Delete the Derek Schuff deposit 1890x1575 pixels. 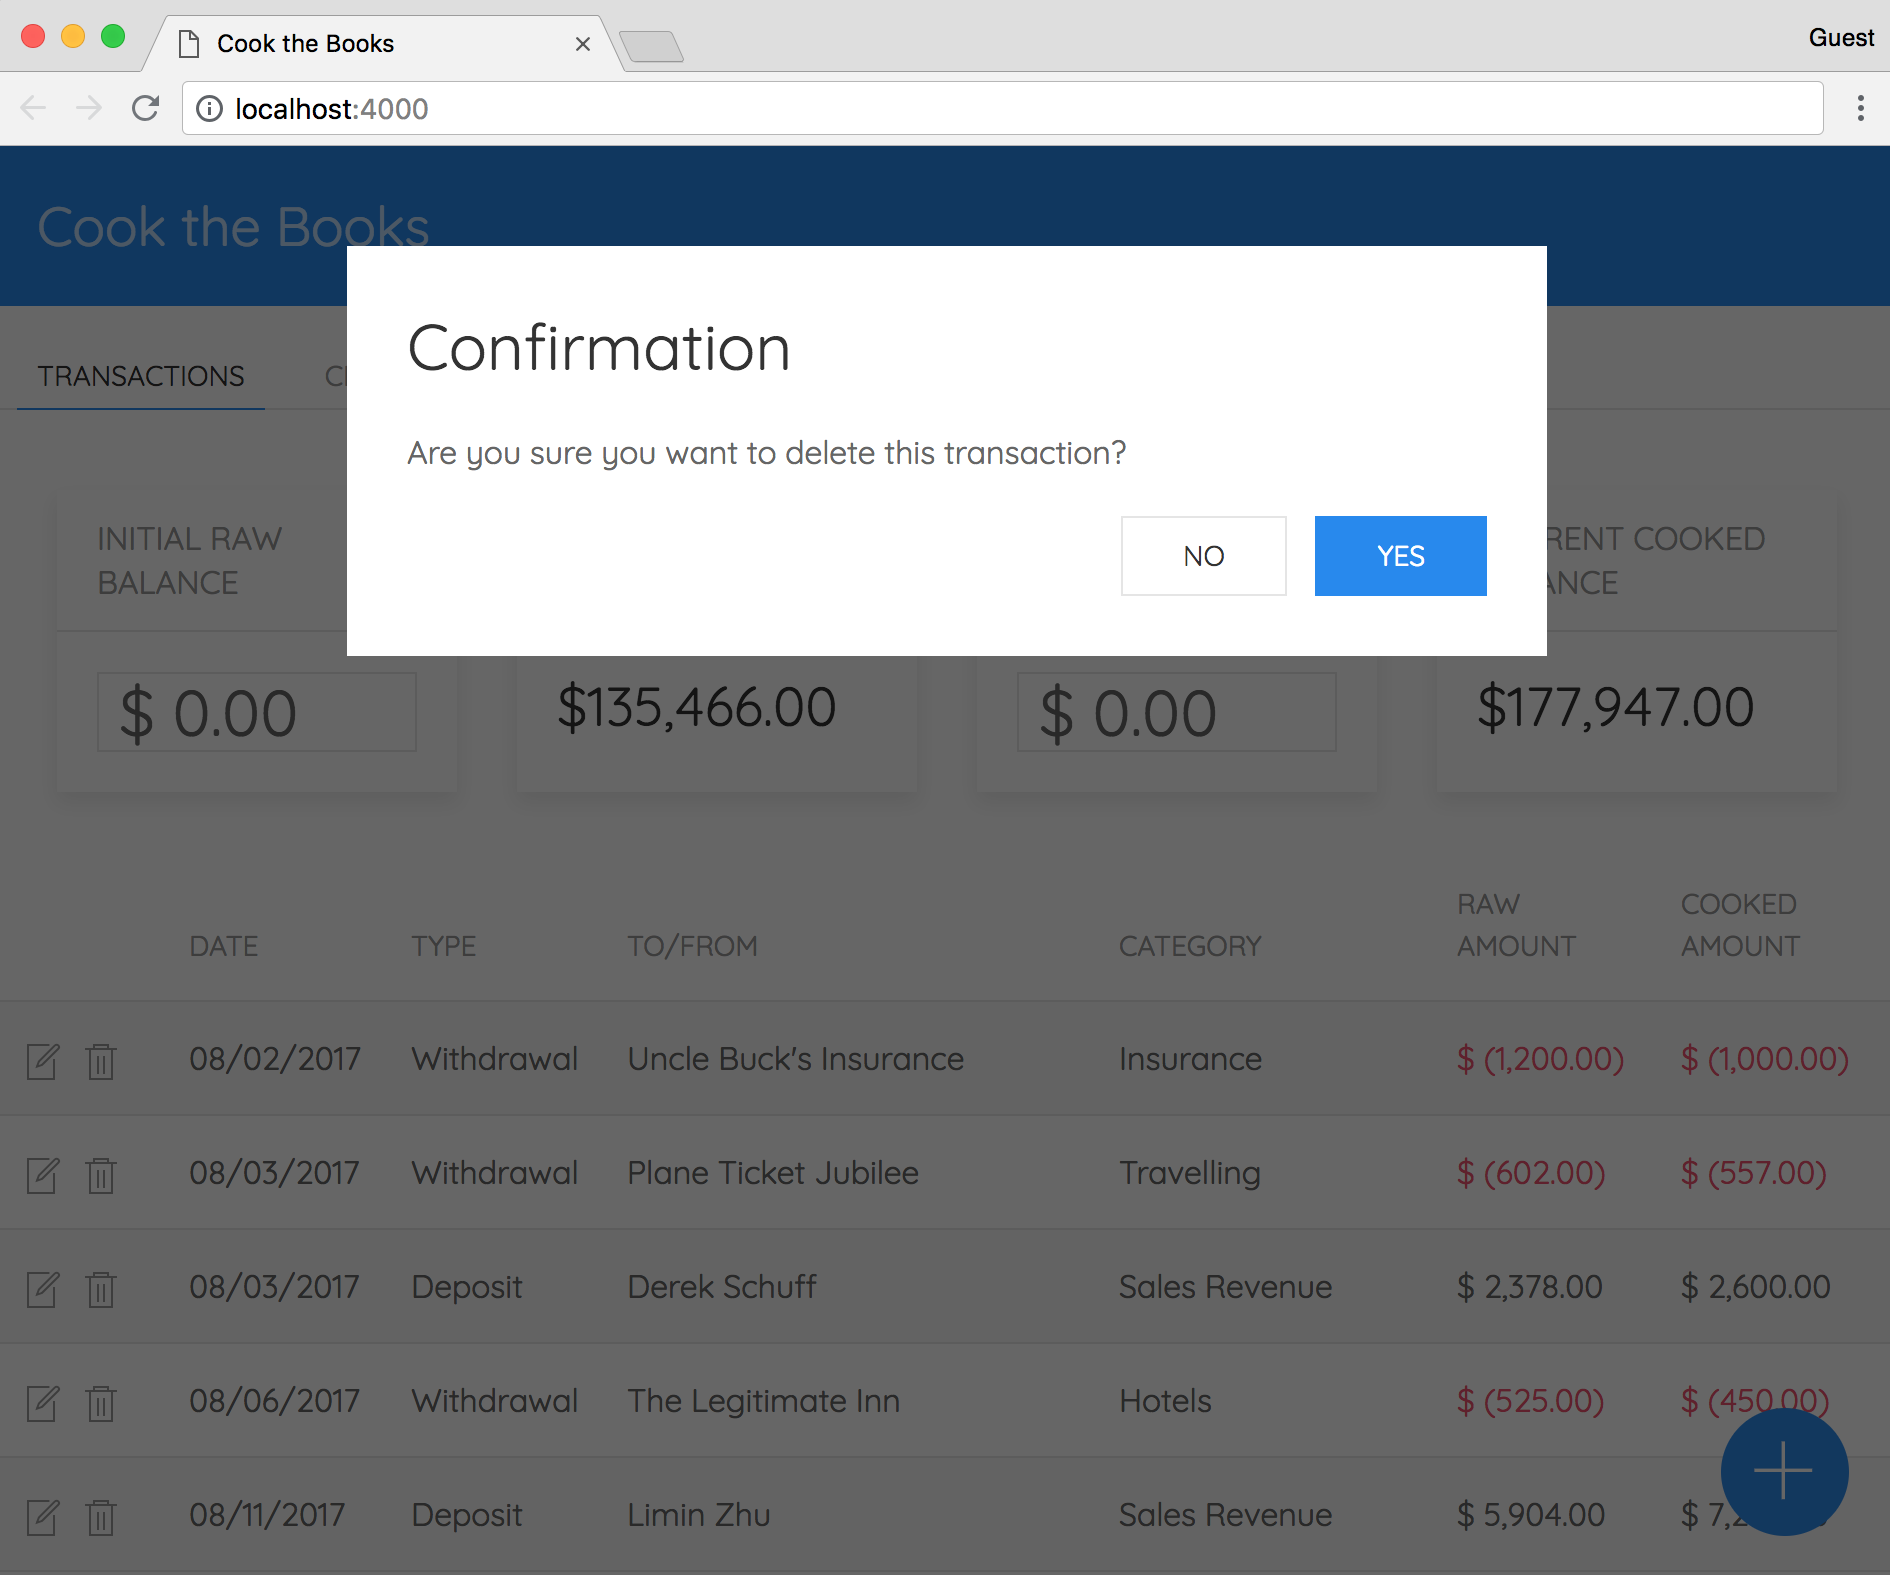click(x=101, y=1289)
